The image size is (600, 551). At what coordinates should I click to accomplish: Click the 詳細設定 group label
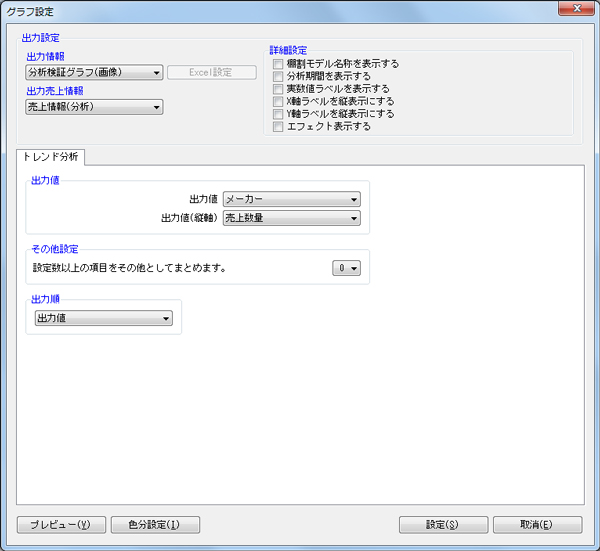pos(288,51)
